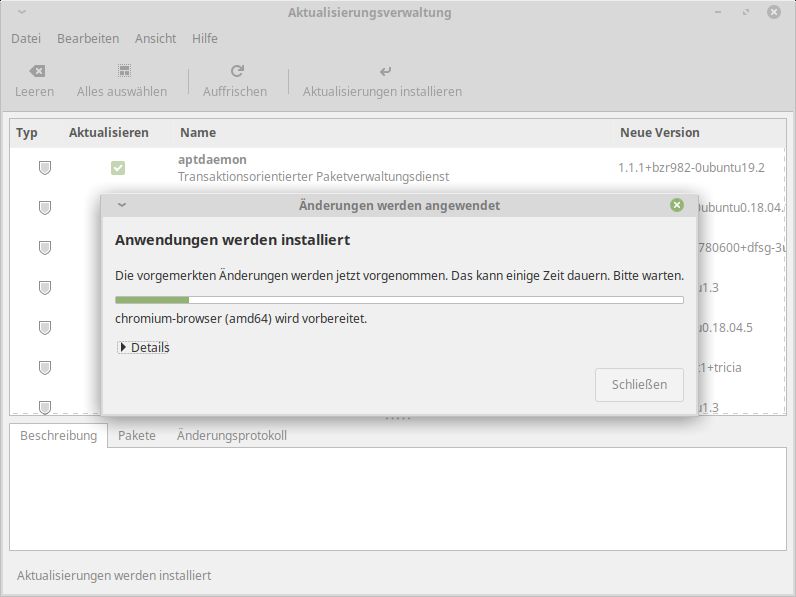Toggle the aptdaemon update checkbox
This screenshot has height=597, width=796.
coord(118,168)
